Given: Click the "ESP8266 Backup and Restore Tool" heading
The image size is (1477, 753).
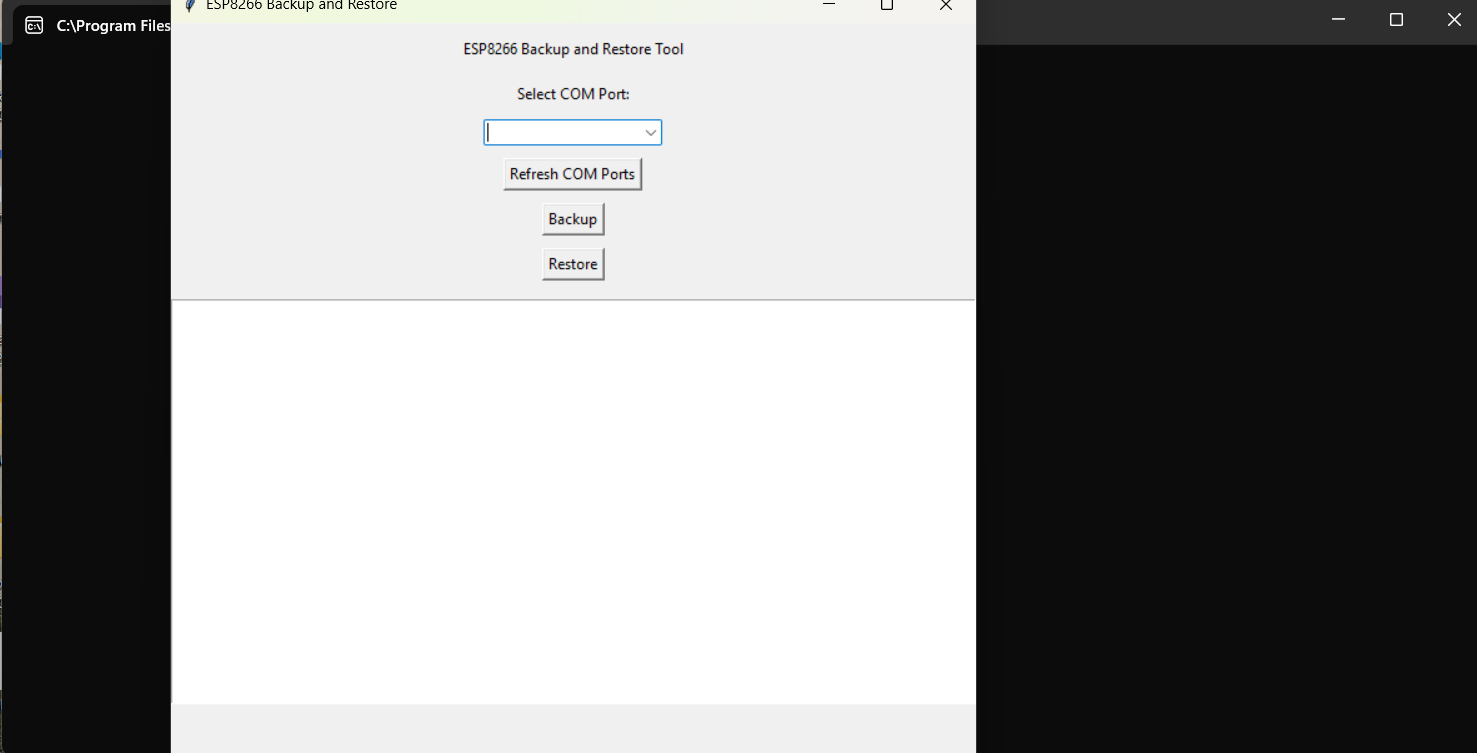Looking at the screenshot, I should pyautogui.click(x=573, y=49).
